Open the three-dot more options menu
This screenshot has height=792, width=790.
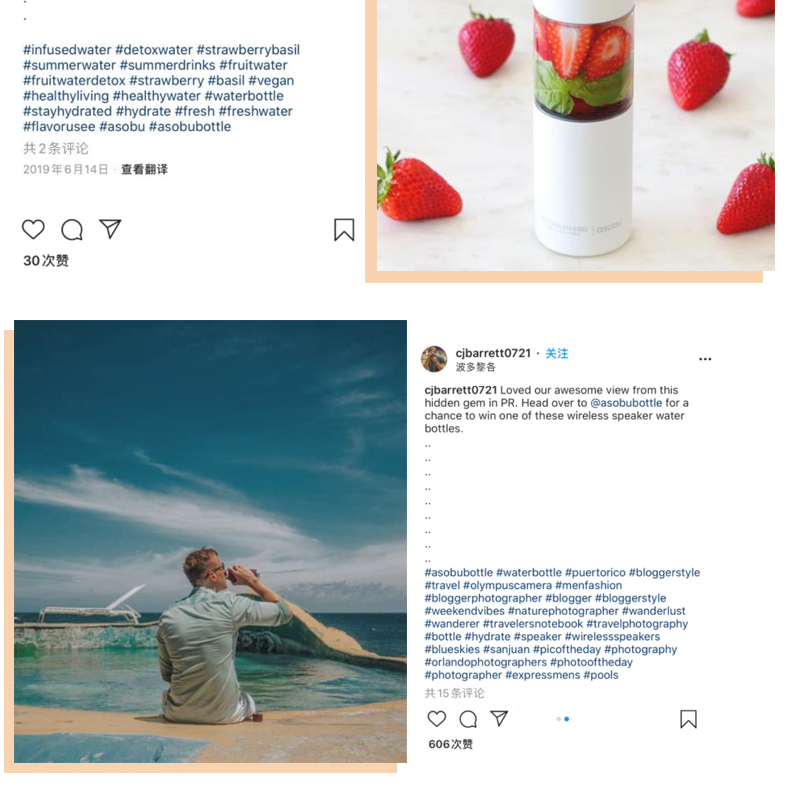(x=705, y=359)
